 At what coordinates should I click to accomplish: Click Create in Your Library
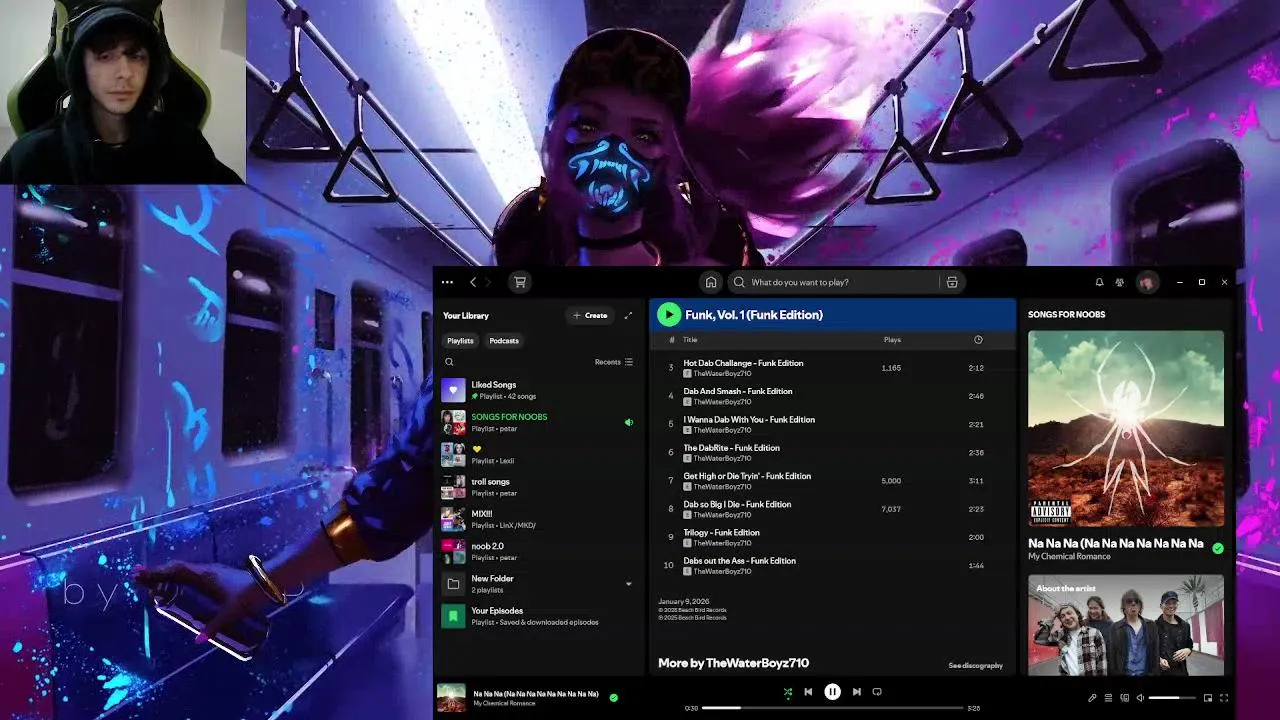(589, 315)
